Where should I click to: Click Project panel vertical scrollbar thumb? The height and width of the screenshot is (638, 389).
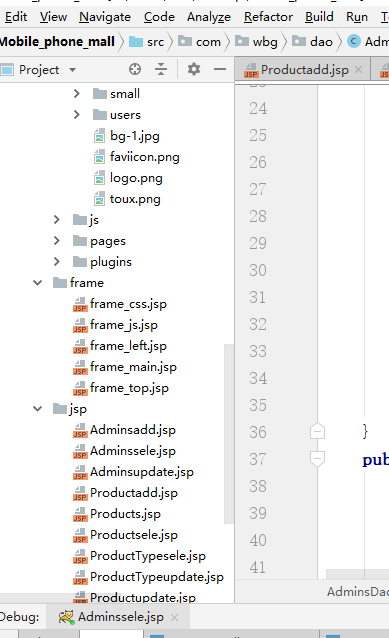pos(229,433)
